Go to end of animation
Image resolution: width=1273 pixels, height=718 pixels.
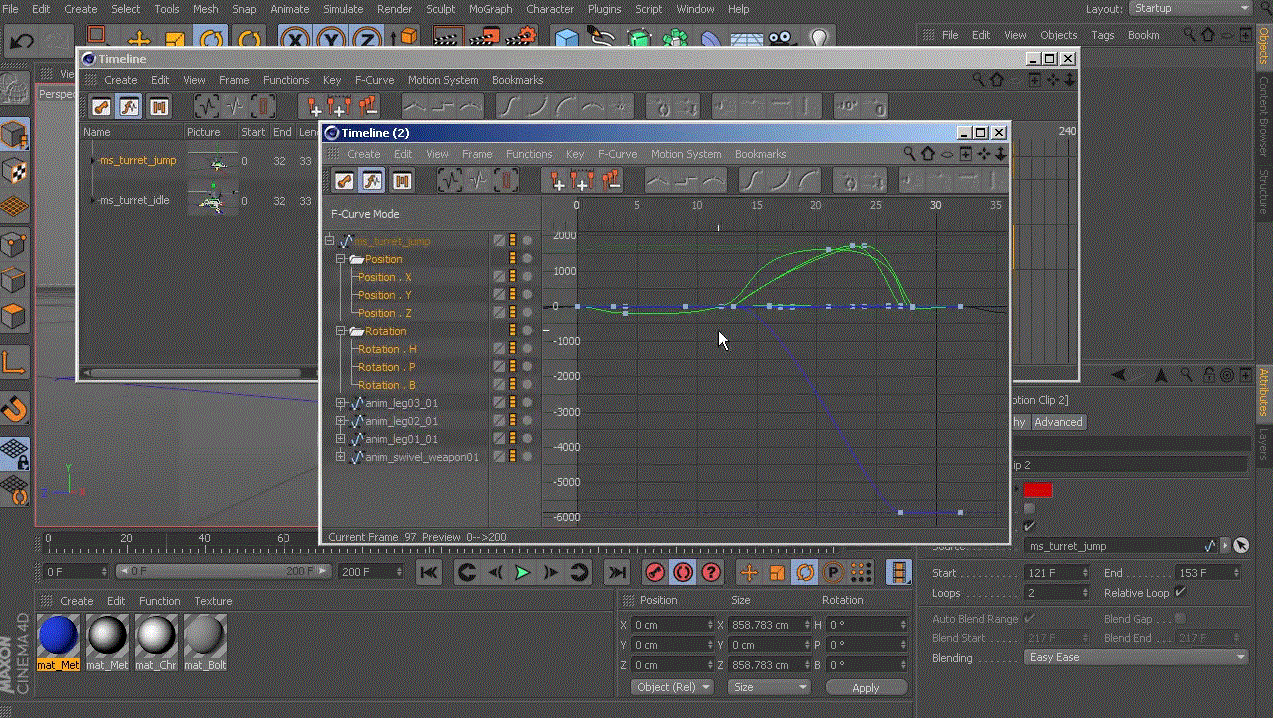pos(617,572)
